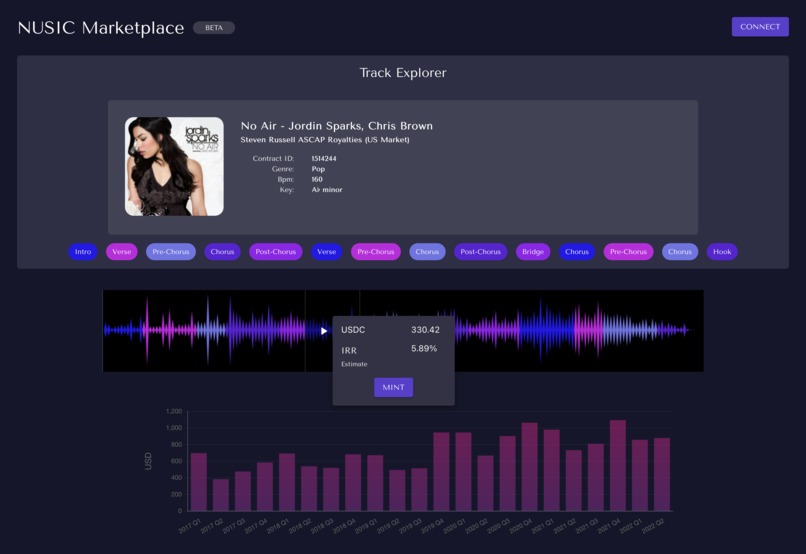This screenshot has width=806, height=554.
Task: Click the play arrow on the waveform
Action: click(x=324, y=331)
